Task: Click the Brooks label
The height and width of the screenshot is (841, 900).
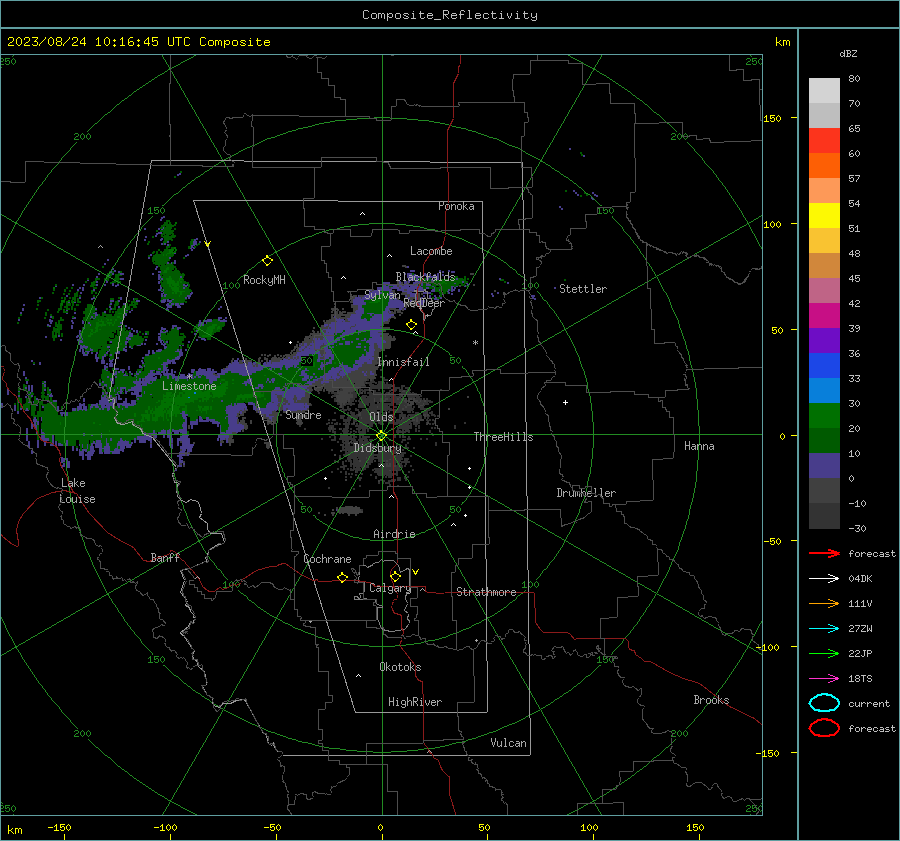Action: pos(711,700)
